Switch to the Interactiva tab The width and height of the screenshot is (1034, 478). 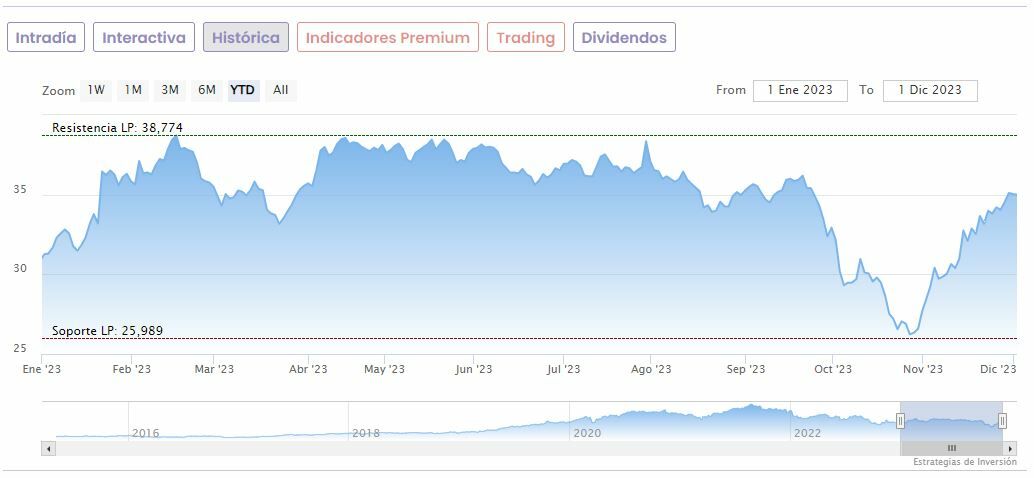click(144, 38)
